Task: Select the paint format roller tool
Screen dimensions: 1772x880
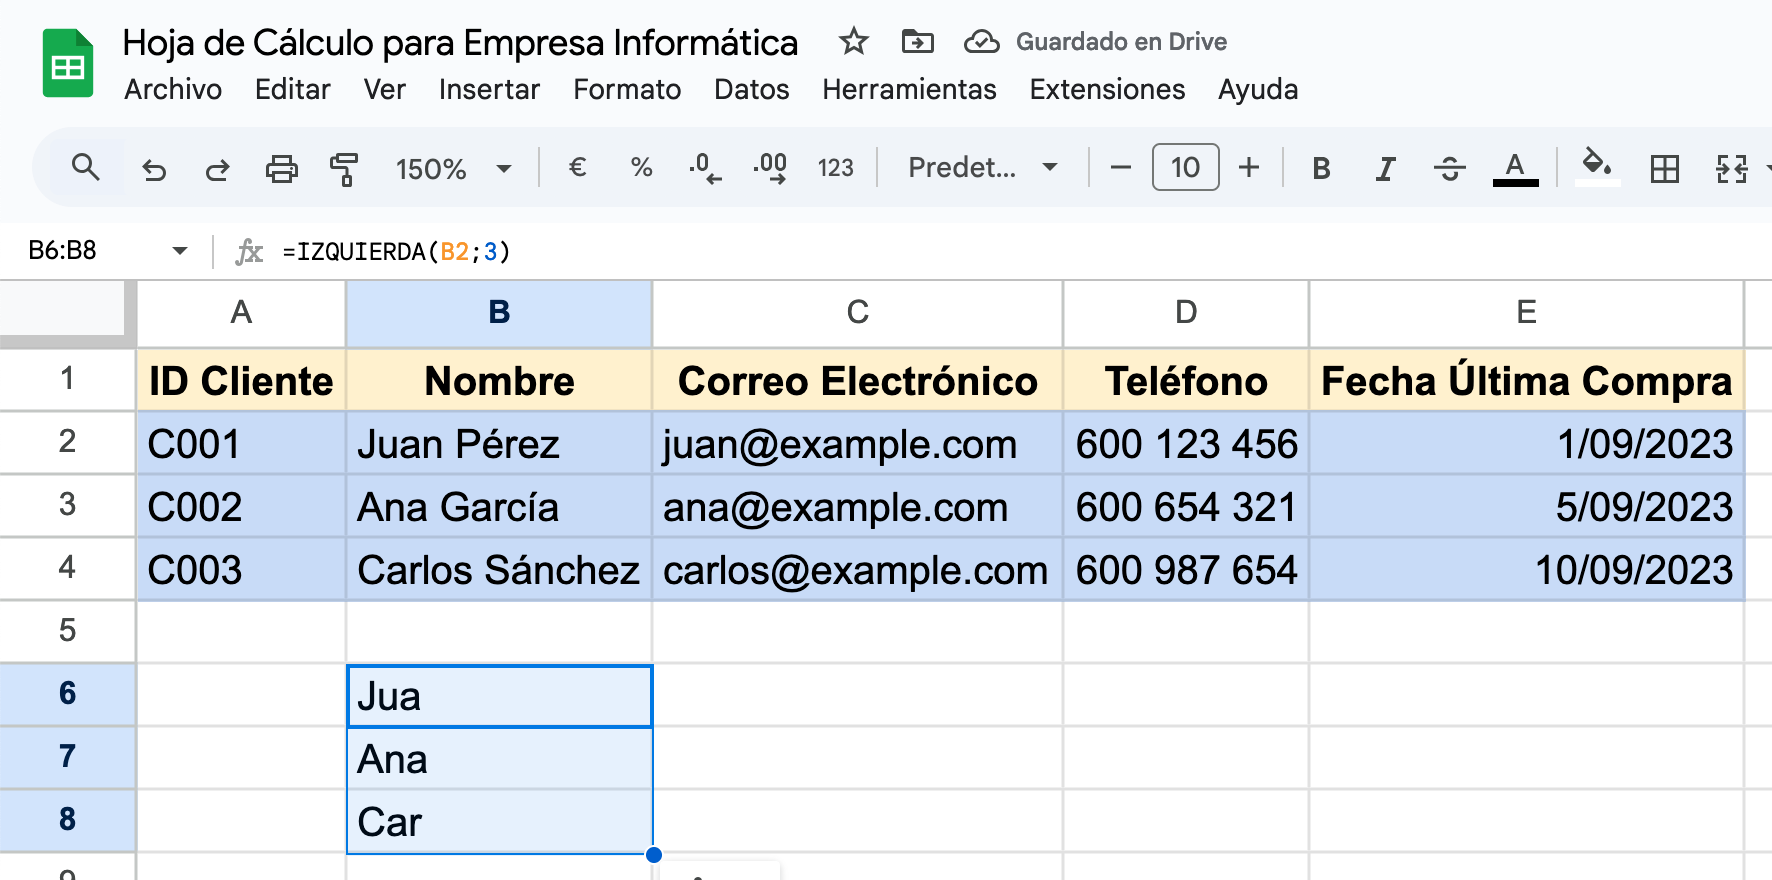Action: 344,169
